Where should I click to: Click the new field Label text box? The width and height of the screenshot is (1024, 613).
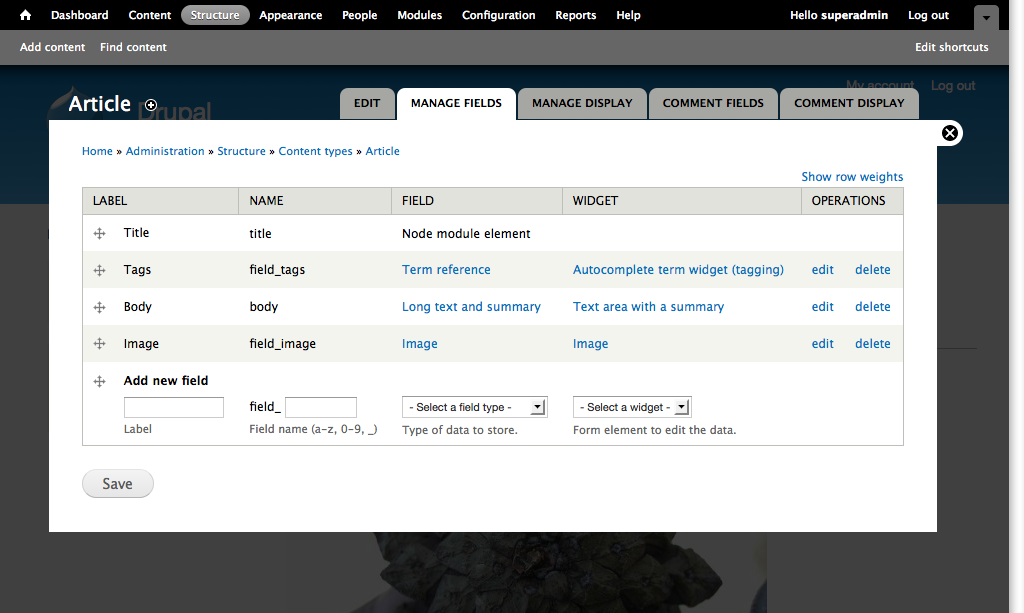(173, 407)
